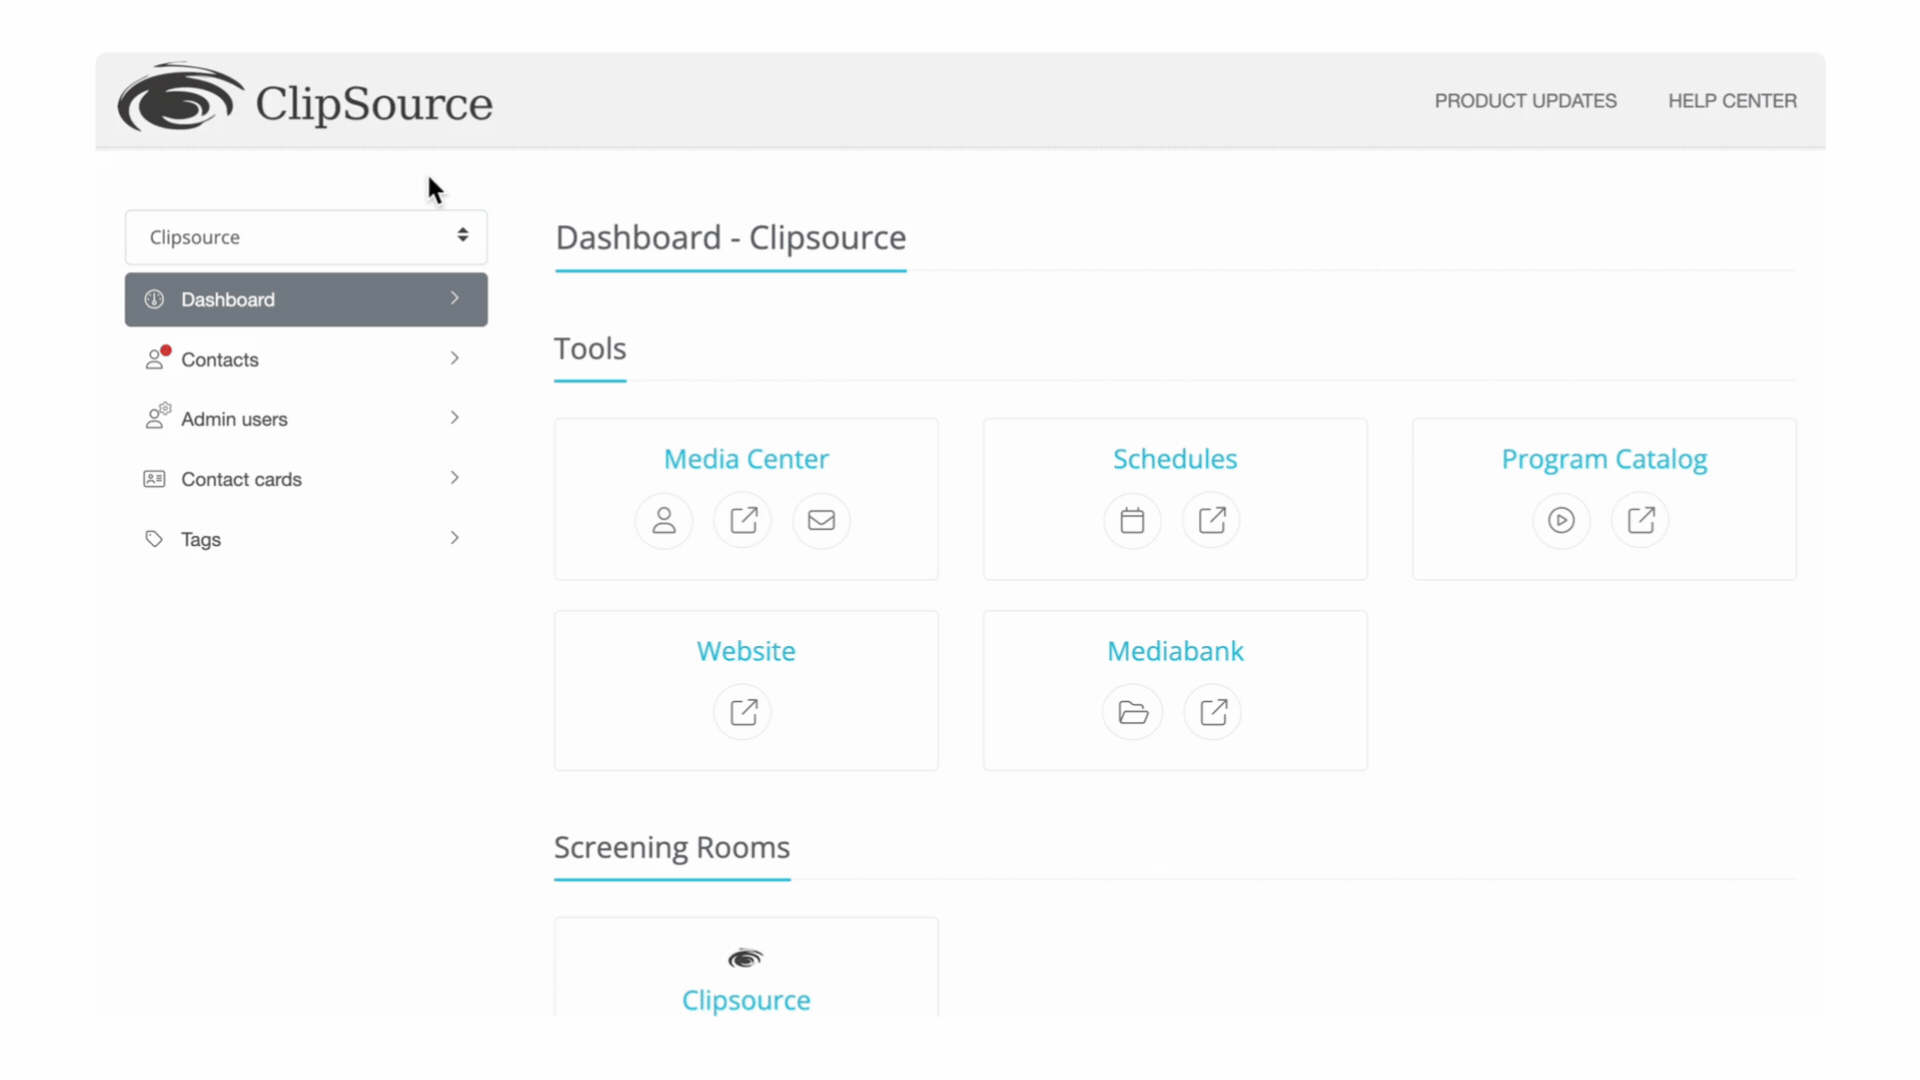The height and width of the screenshot is (1080, 1920).
Task: Open Media Center in external link icon
Action: click(743, 520)
